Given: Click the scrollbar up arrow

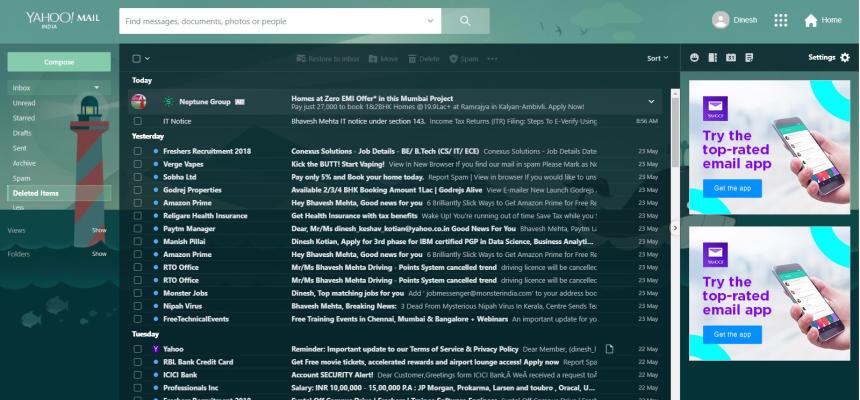Looking at the screenshot, I should [675, 92].
